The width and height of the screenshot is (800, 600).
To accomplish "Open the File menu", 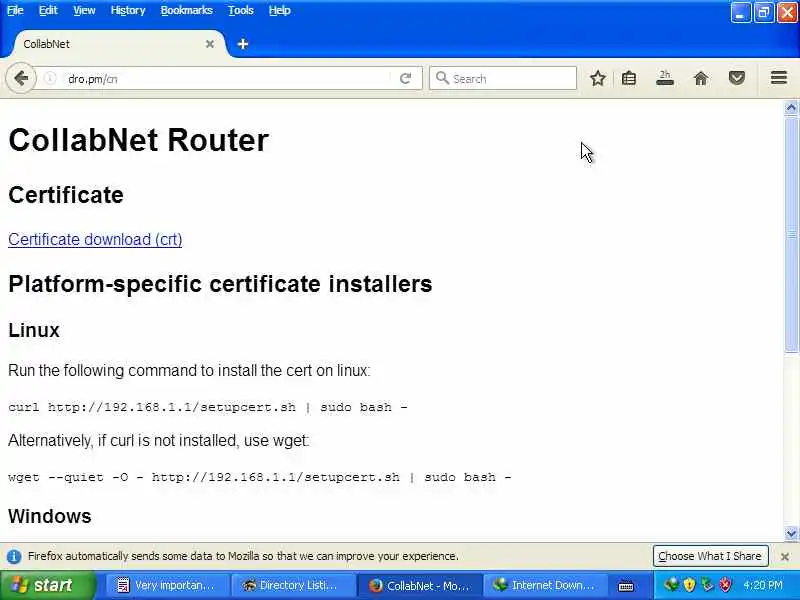I will [15, 10].
